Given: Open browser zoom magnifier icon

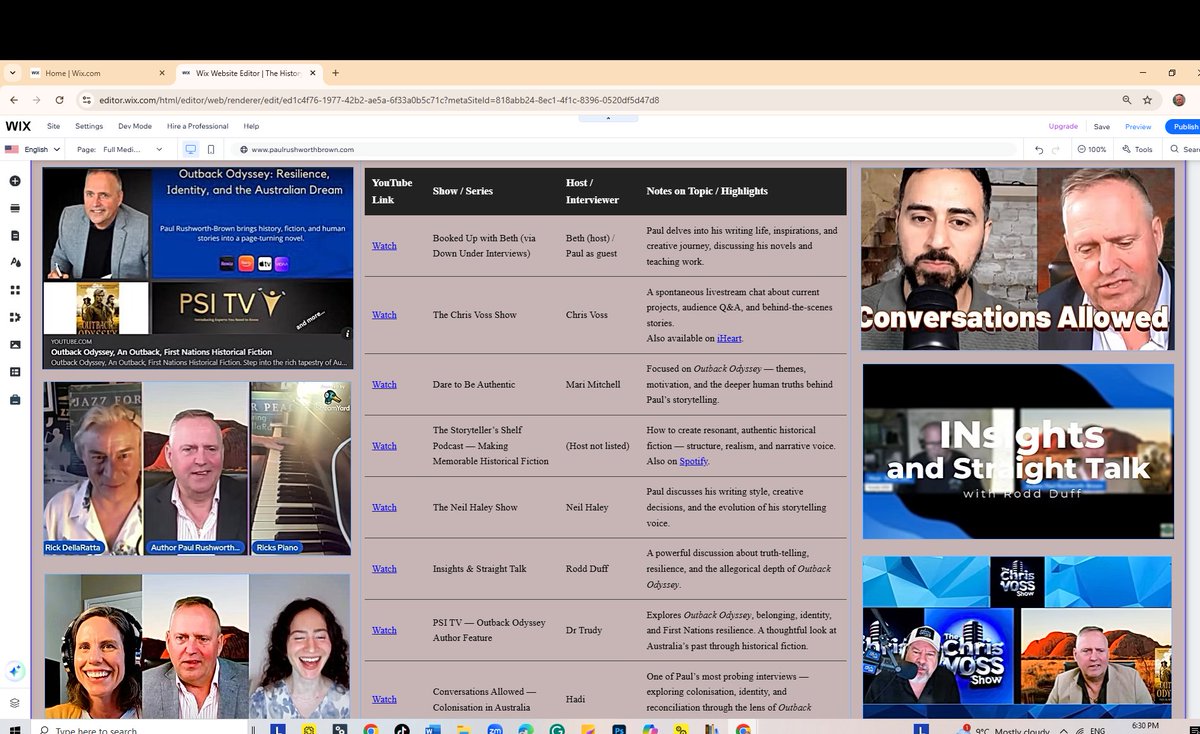Looking at the screenshot, I should pyautogui.click(x=1127, y=100).
